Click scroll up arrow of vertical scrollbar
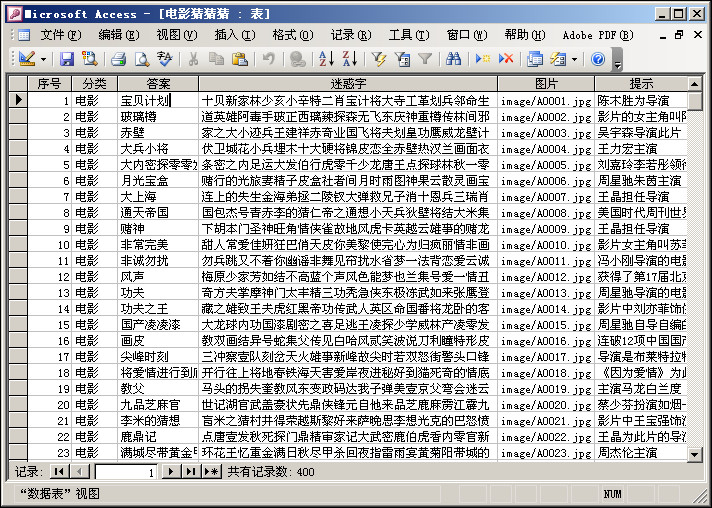The image size is (712, 508). (x=695, y=84)
